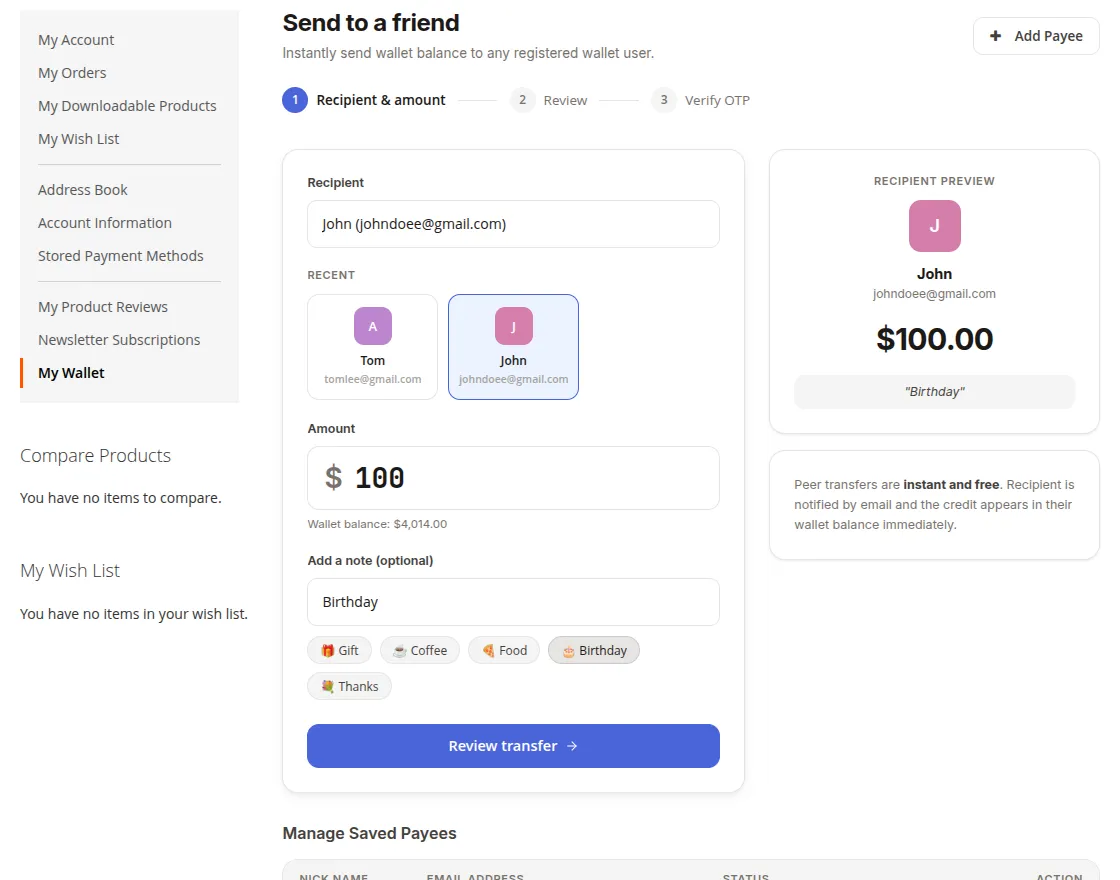Click the bouquet emoji on Thanks
Viewport: 1120px width, 880px height.
coord(327,686)
